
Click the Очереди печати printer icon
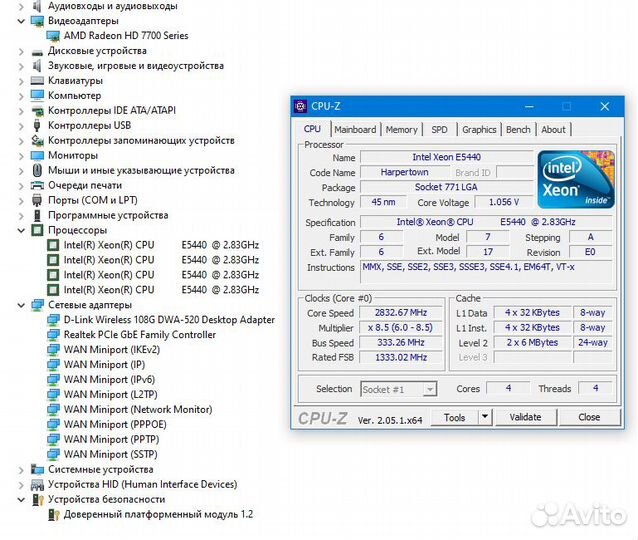[x=37, y=186]
